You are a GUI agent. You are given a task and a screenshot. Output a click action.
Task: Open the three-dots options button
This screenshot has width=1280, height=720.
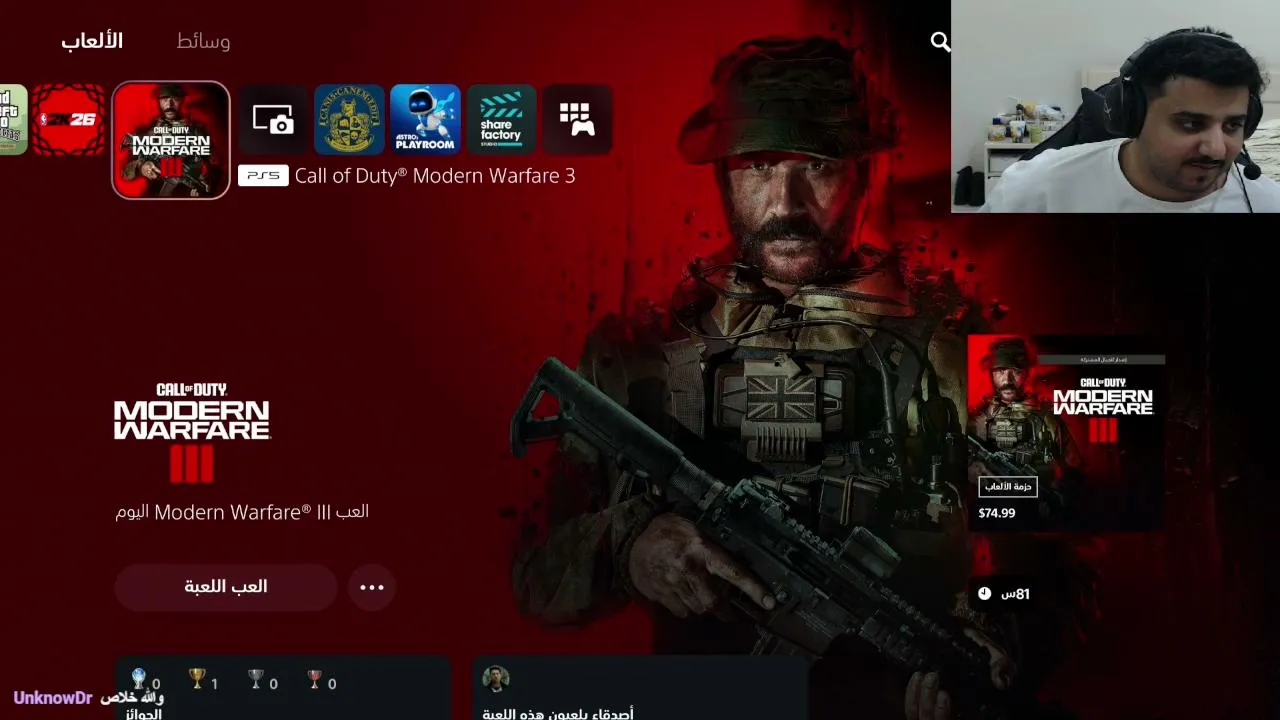tap(372, 587)
